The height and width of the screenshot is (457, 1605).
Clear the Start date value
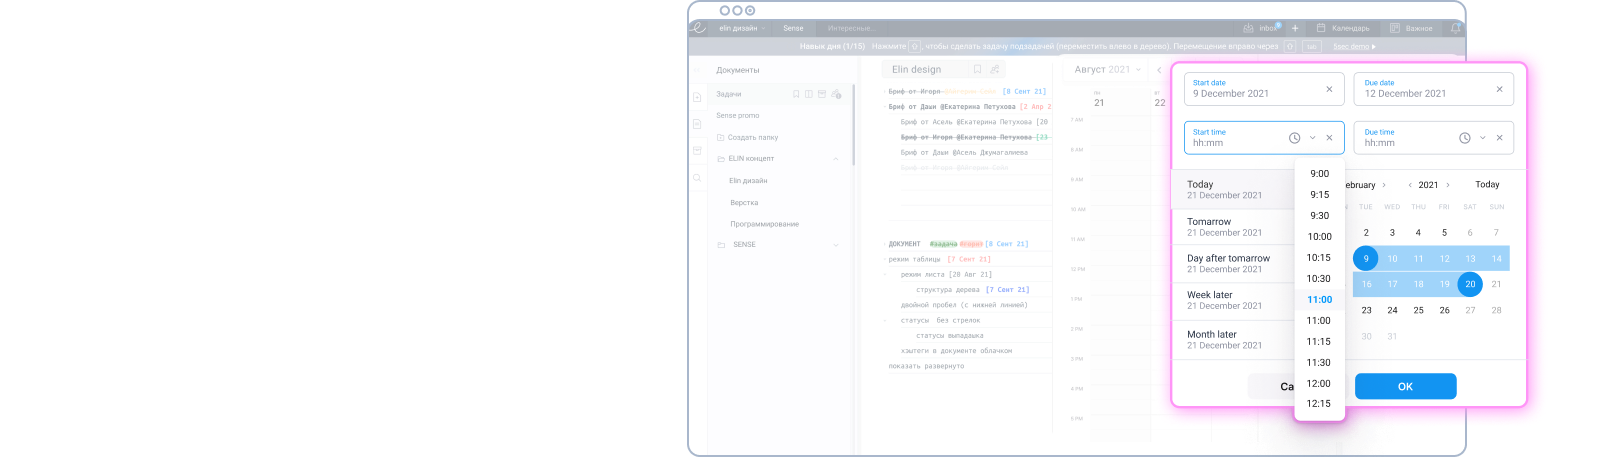1329,89
